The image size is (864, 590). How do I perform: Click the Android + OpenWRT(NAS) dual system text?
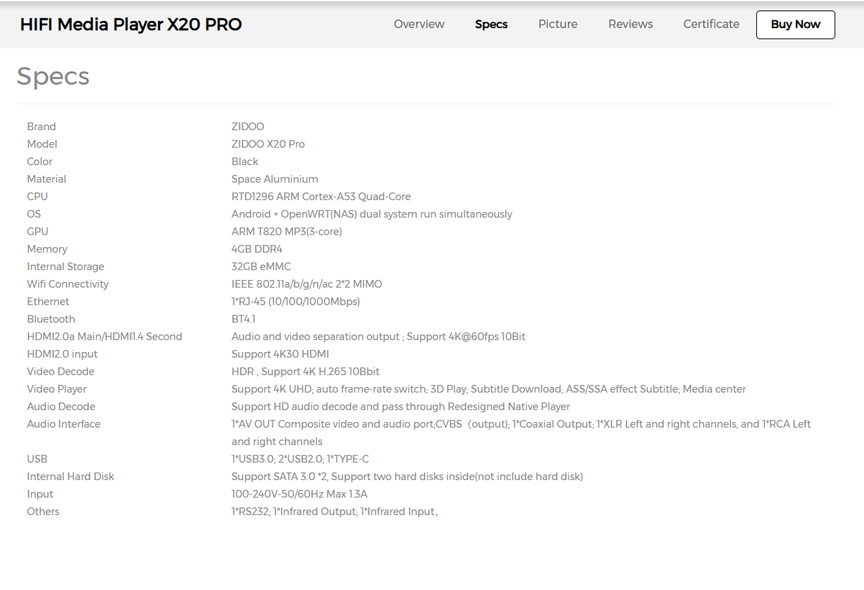tap(371, 214)
